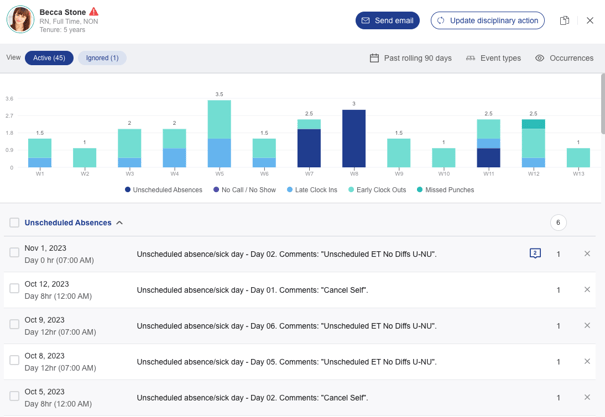Tick the Oct 9, 2023 row checkbox

point(14,325)
